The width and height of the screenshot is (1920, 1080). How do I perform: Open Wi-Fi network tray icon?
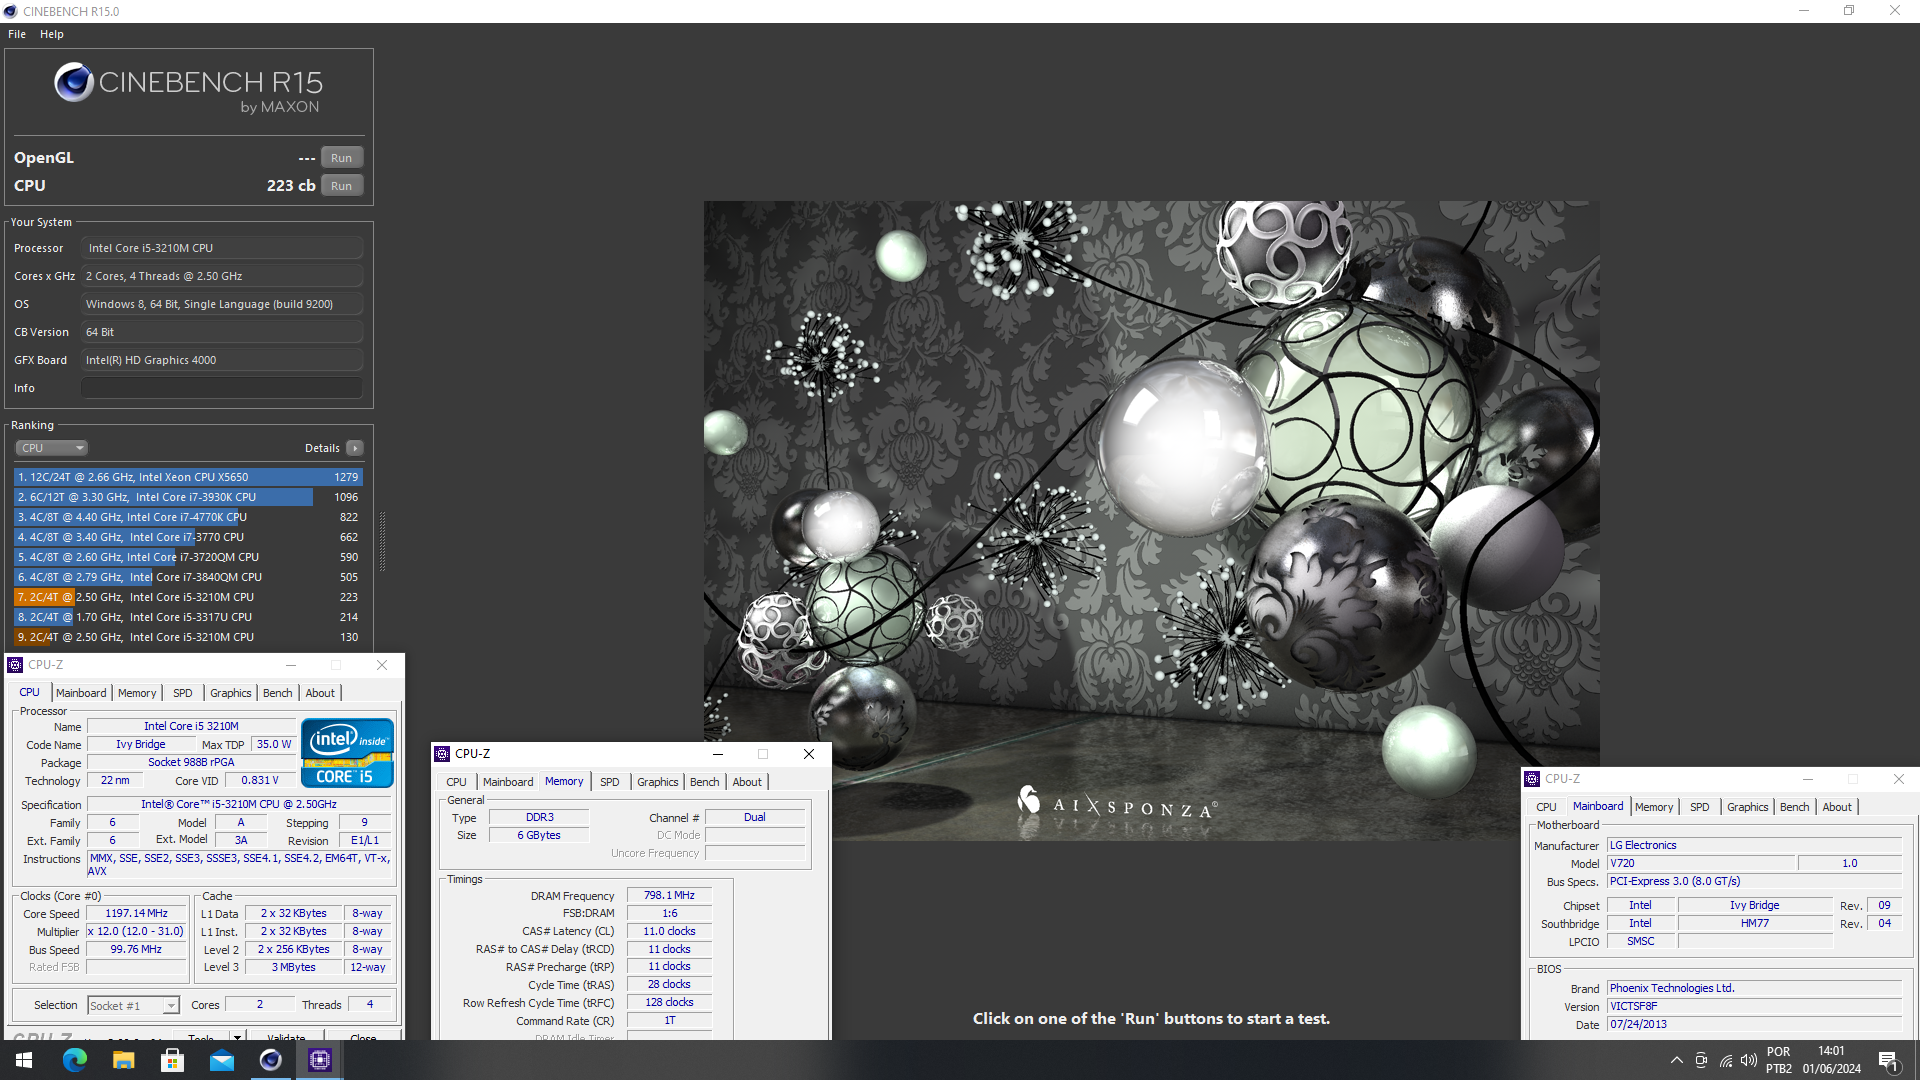[x=1725, y=1060]
